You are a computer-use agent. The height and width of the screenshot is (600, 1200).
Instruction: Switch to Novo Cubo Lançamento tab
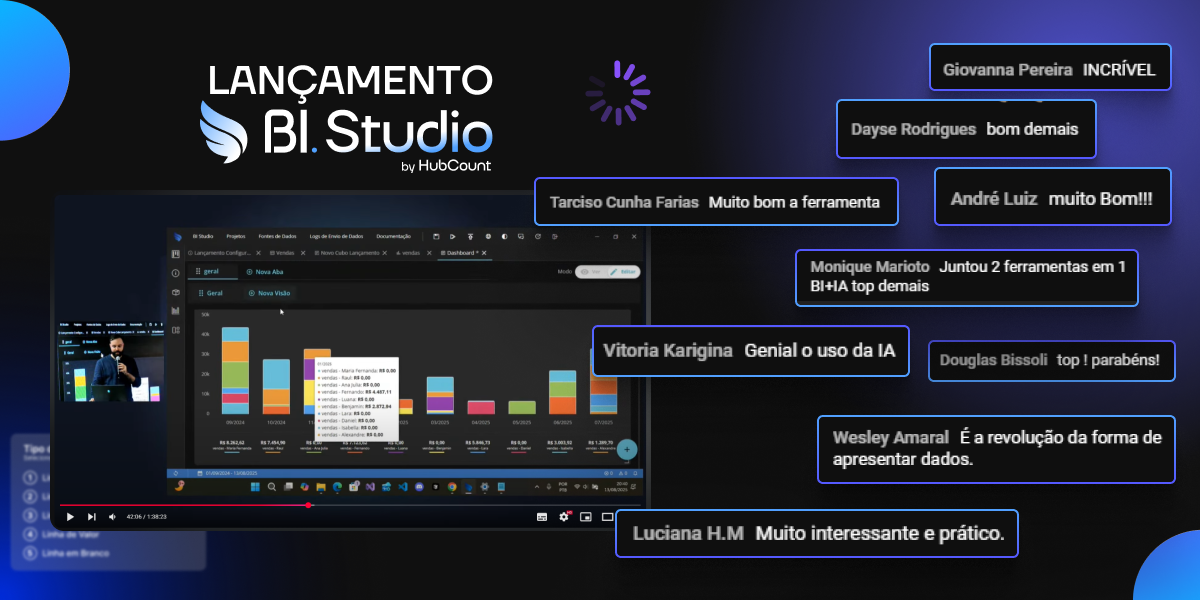348,253
